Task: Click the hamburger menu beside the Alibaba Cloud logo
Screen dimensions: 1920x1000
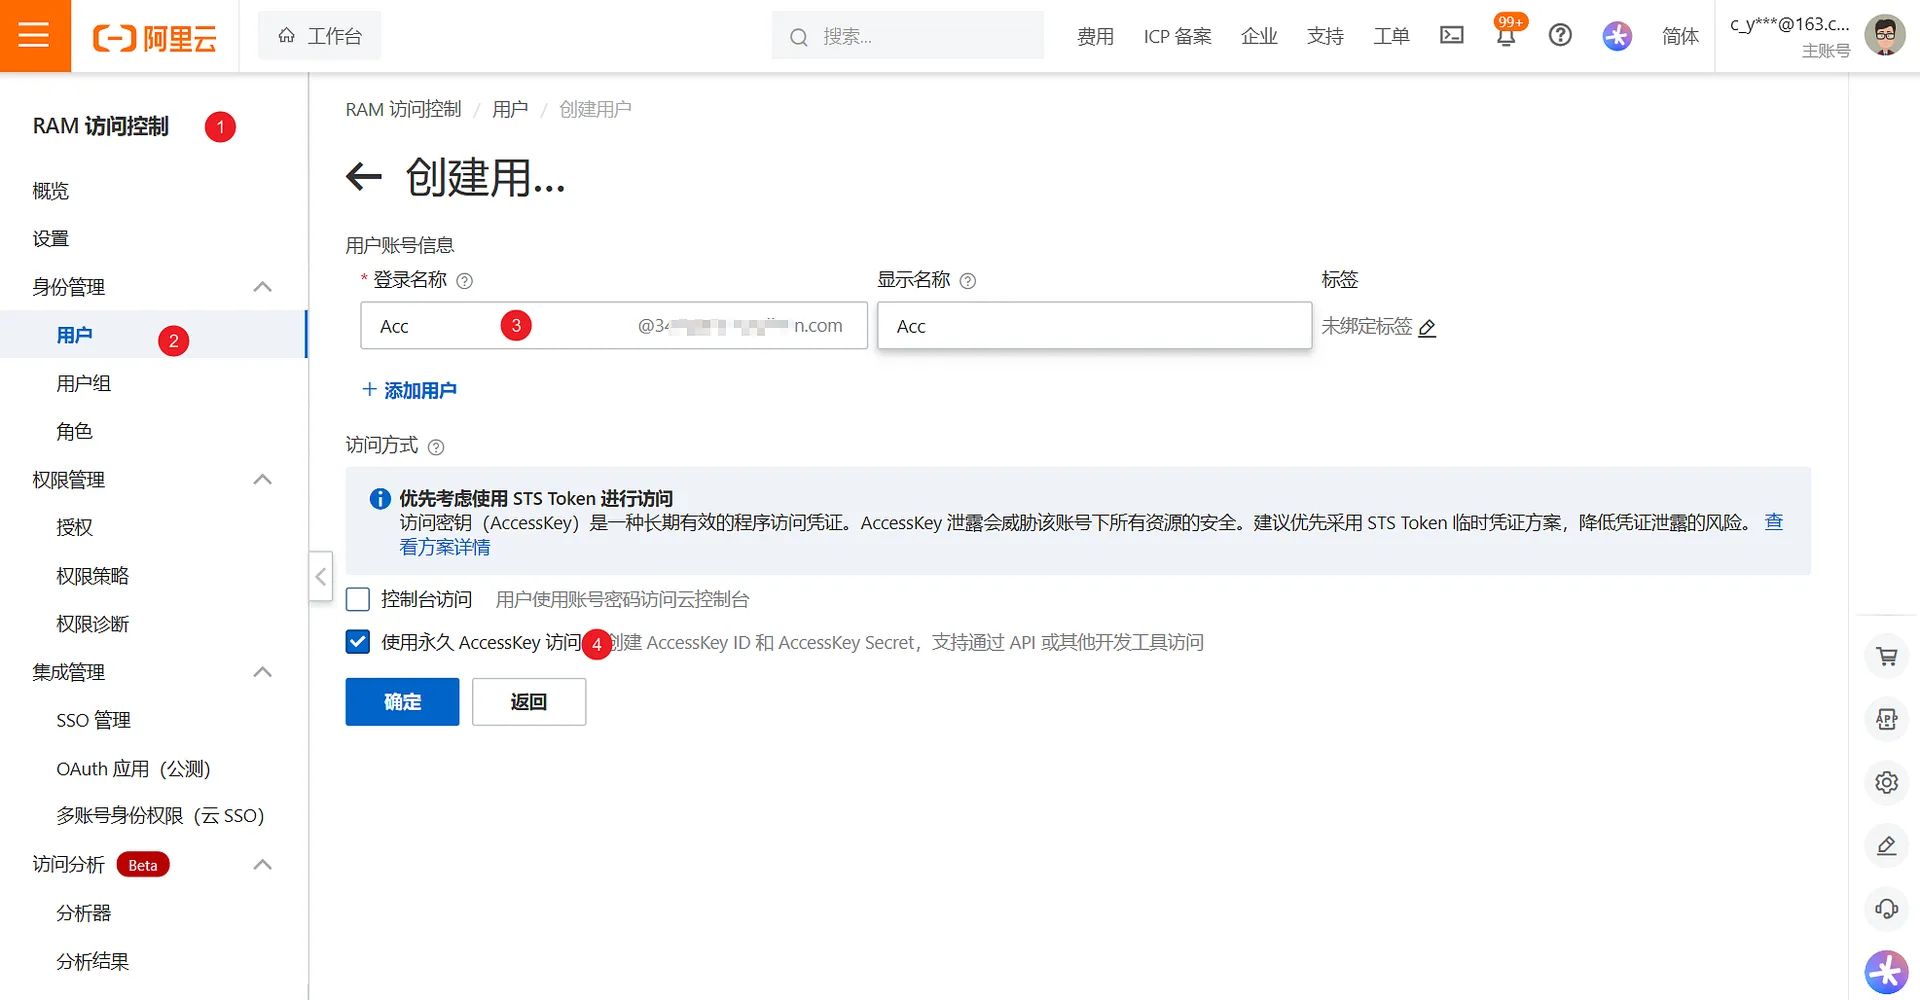Action: (x=35, y=35)
